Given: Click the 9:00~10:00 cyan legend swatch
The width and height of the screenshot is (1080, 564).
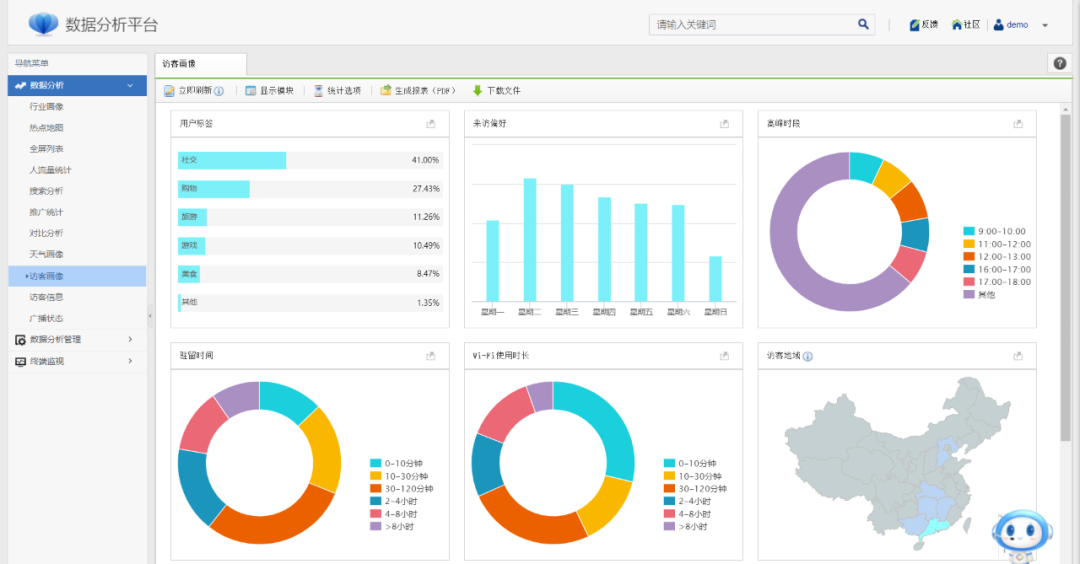Looking at the screenshot, I should pos(969,231).
